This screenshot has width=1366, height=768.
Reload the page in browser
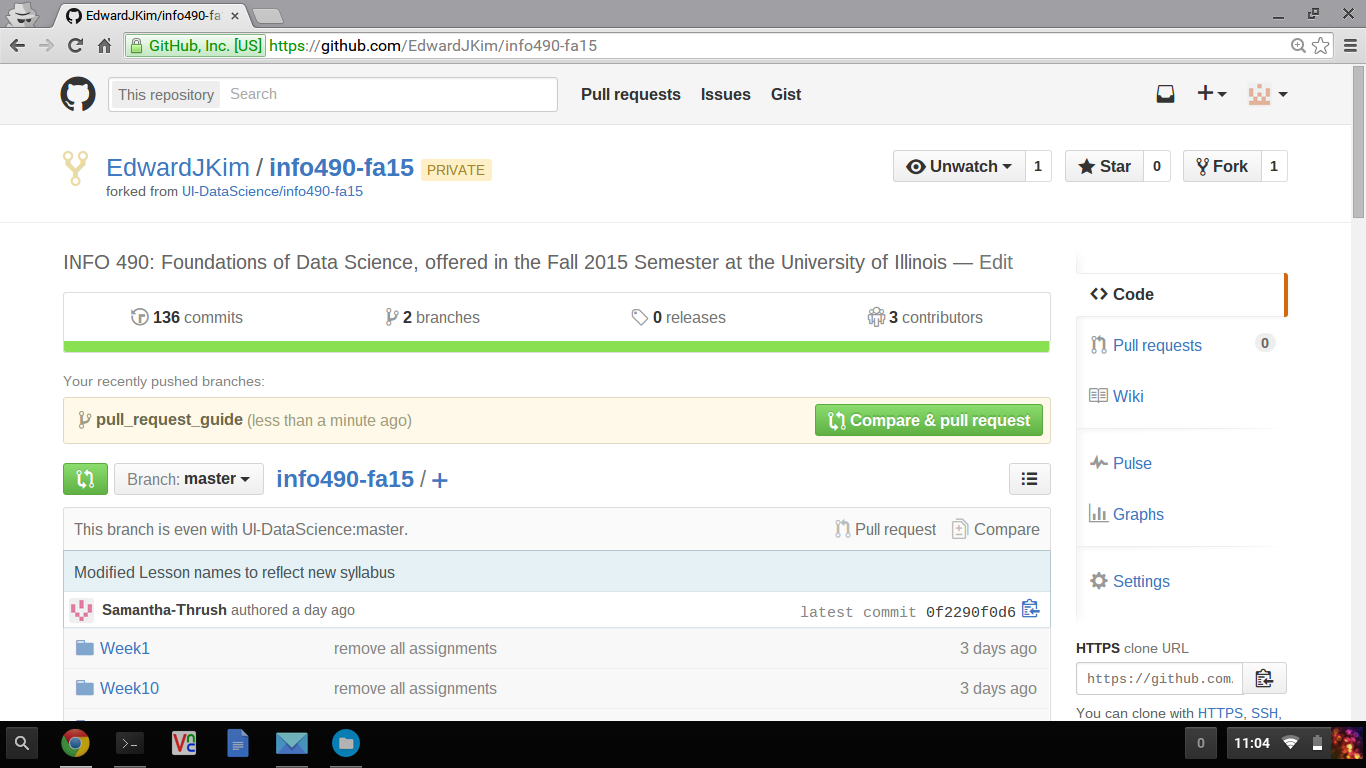click(x=75, y=45)
